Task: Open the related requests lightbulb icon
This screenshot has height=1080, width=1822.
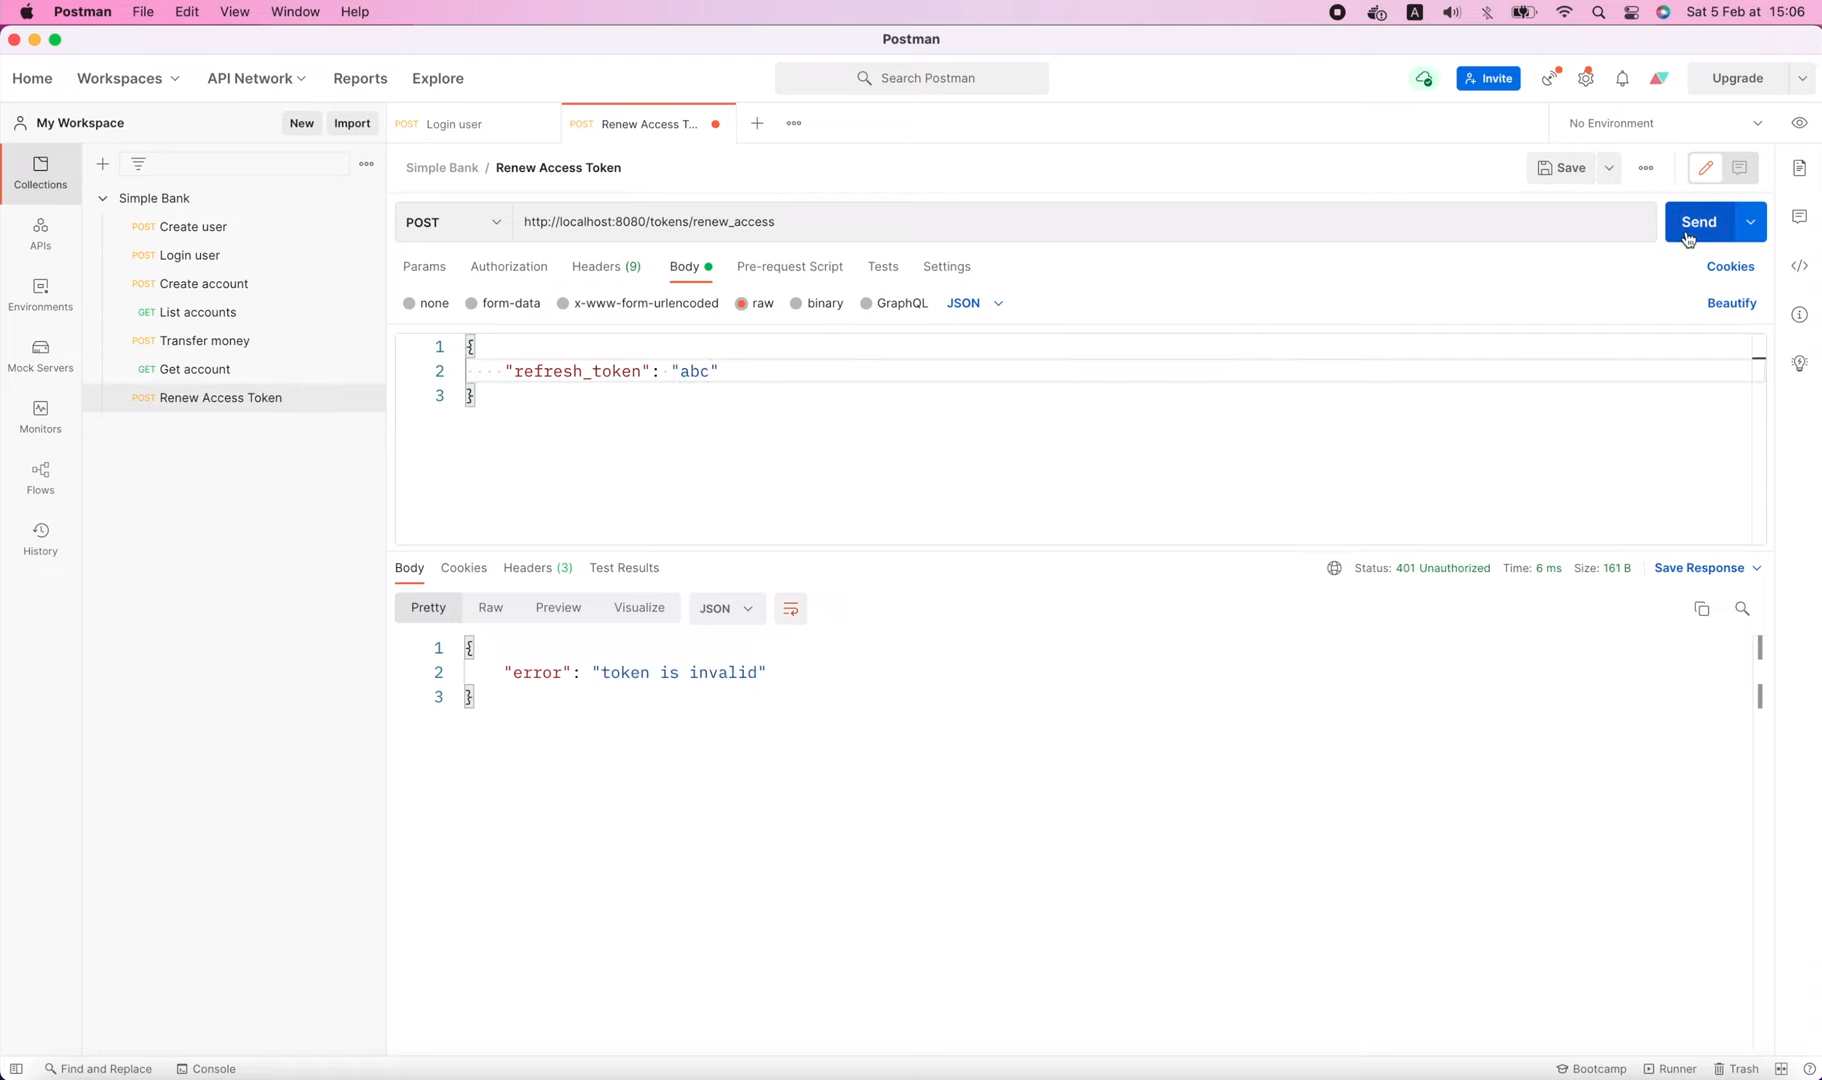Action: coord(1799,363)
